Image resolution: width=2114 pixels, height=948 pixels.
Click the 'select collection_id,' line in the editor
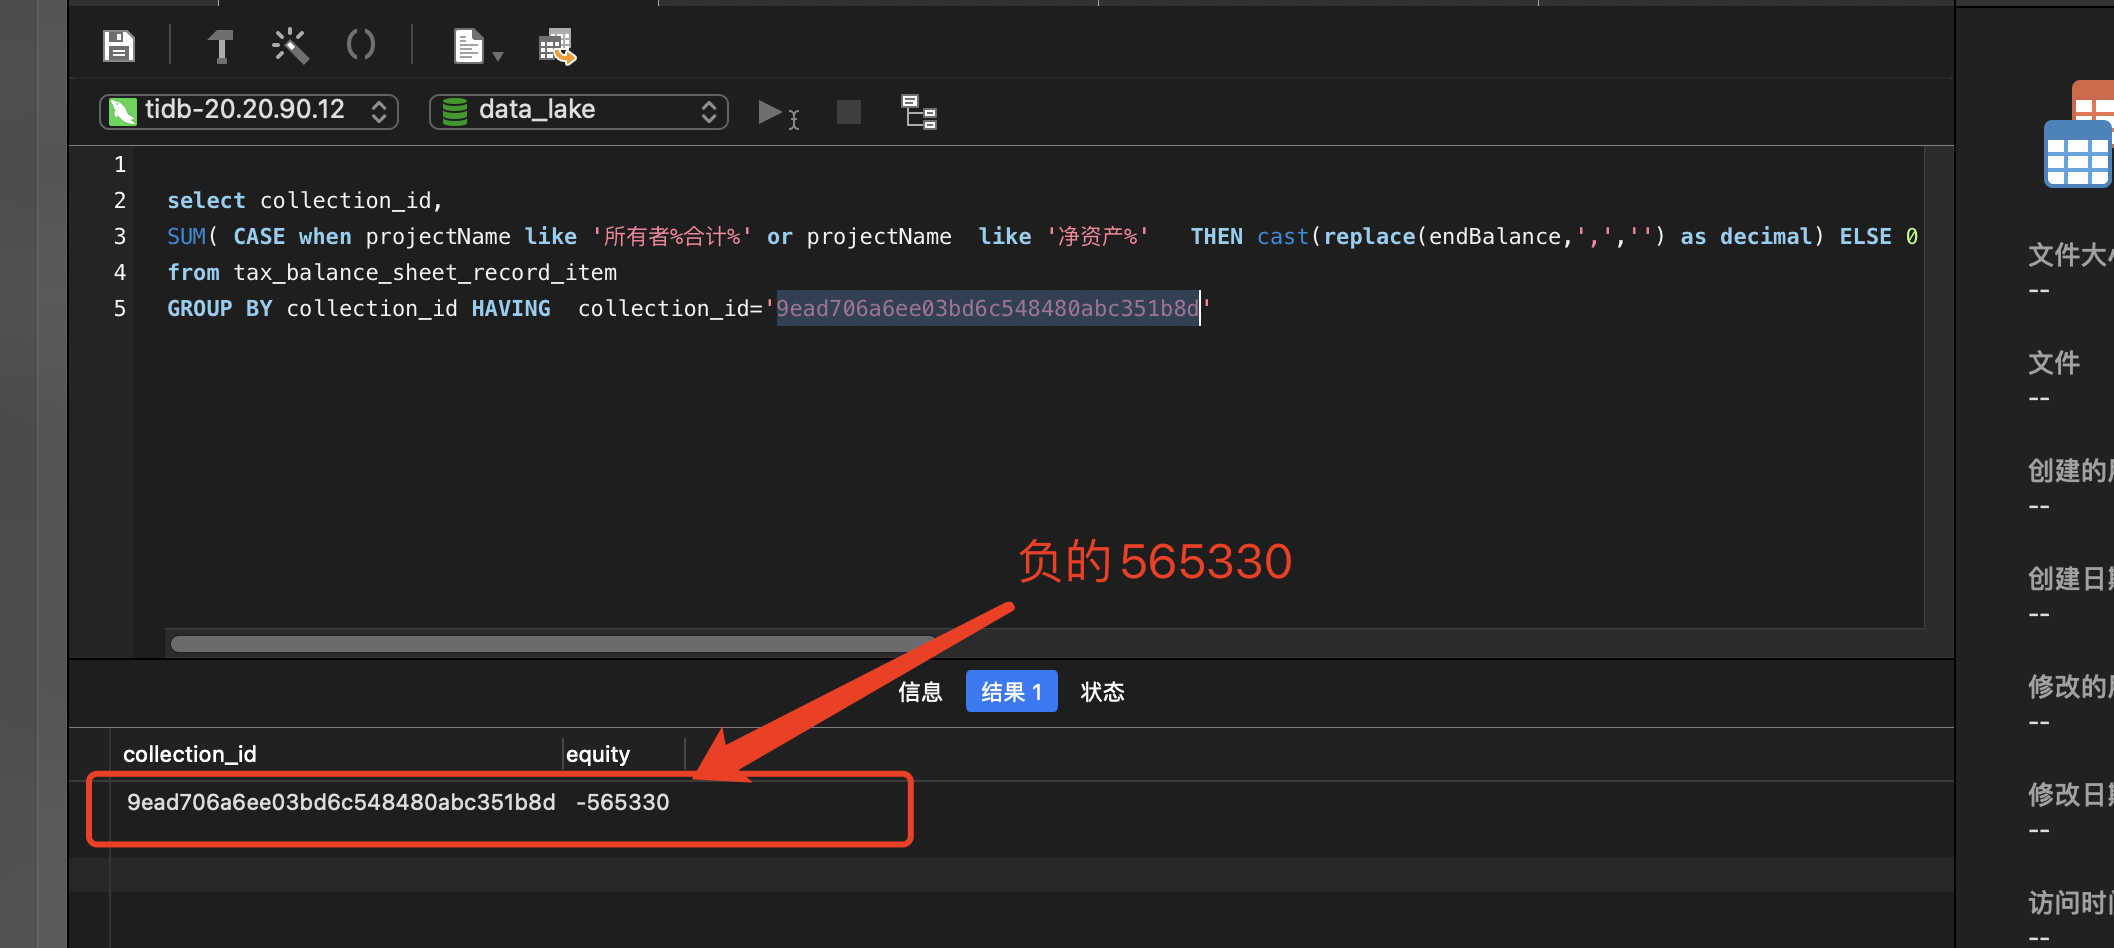click(x=305, y=200)
